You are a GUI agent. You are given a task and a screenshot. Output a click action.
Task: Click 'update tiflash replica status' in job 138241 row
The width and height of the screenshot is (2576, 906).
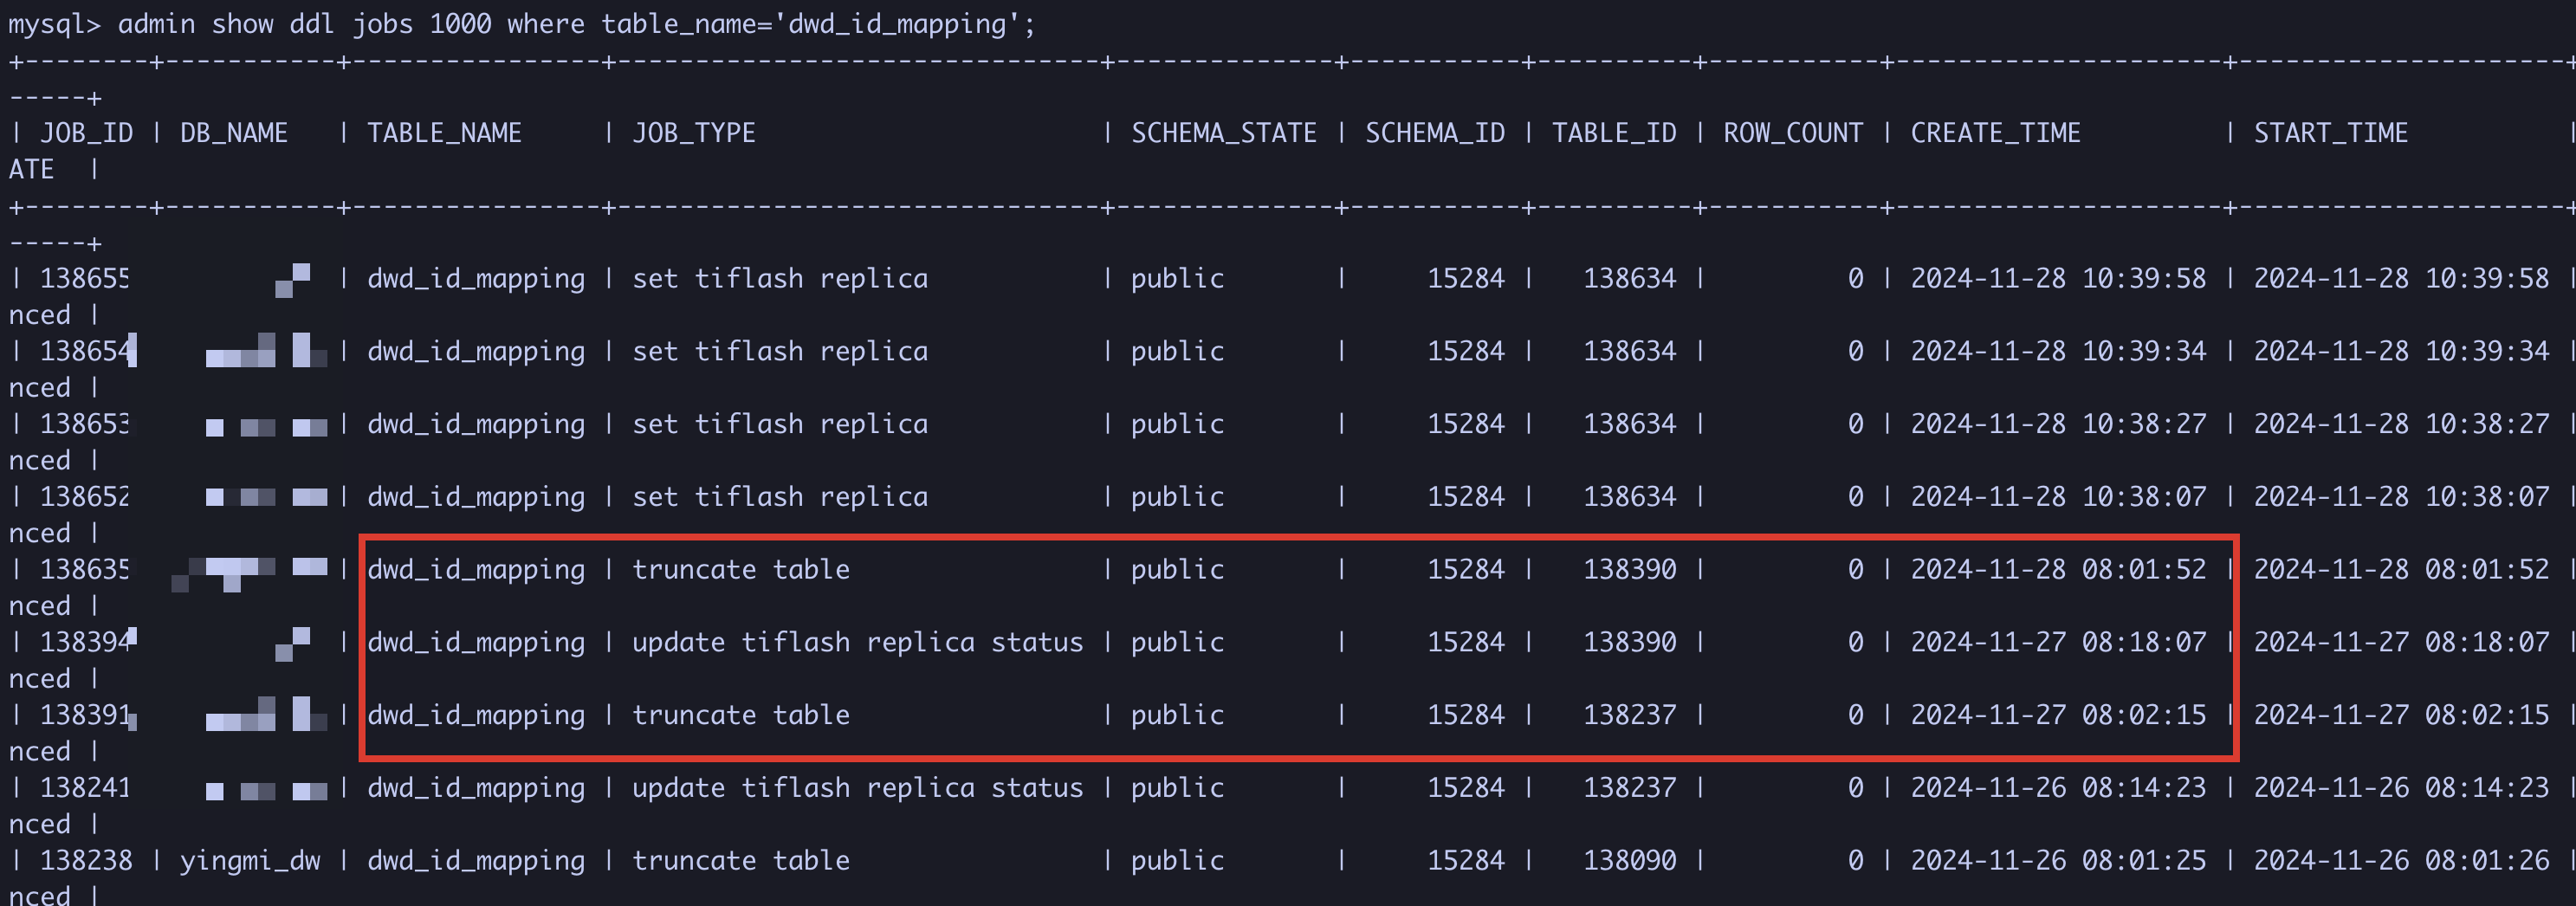point(857,788)
